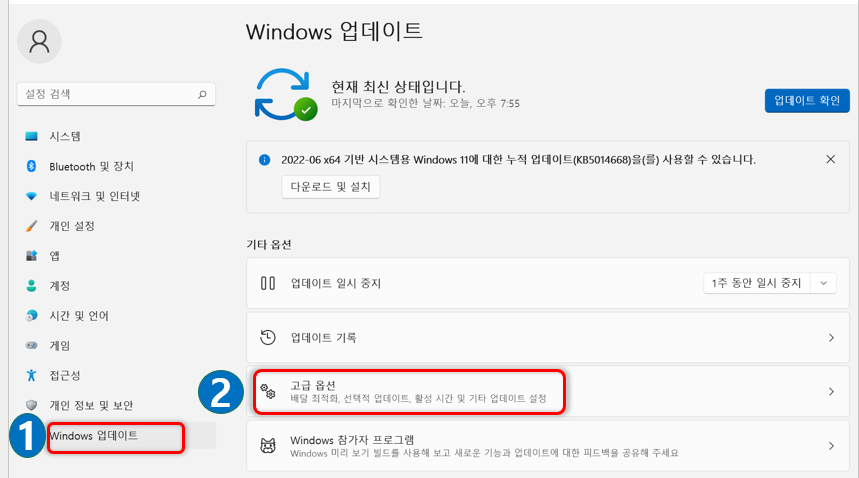Open 고급 옵션 via its chevron
The width and height of the screenshot is (859, 478).
[831, 391]
